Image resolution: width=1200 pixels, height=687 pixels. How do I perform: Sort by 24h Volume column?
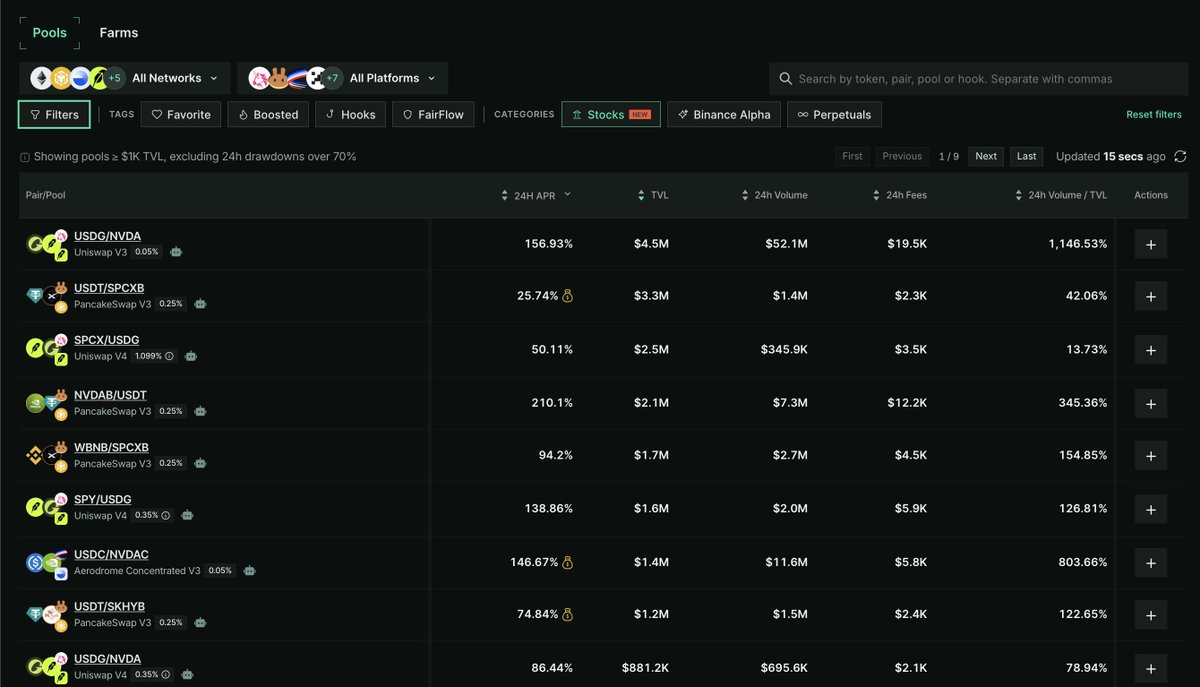pyautogui.click(x=774, y=196)
